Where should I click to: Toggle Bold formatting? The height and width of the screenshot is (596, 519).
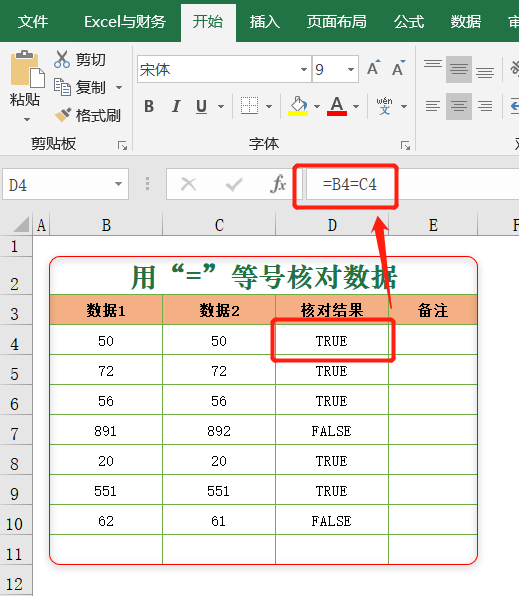pyautogui.click(x=149, y=106)
